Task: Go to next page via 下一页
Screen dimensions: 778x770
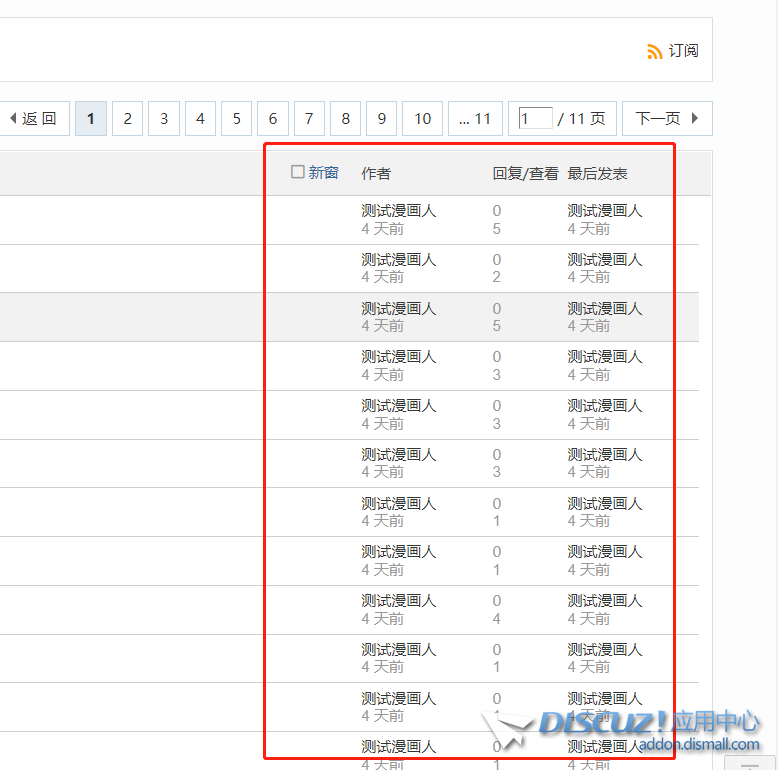Action: click(x=667, y=119)
